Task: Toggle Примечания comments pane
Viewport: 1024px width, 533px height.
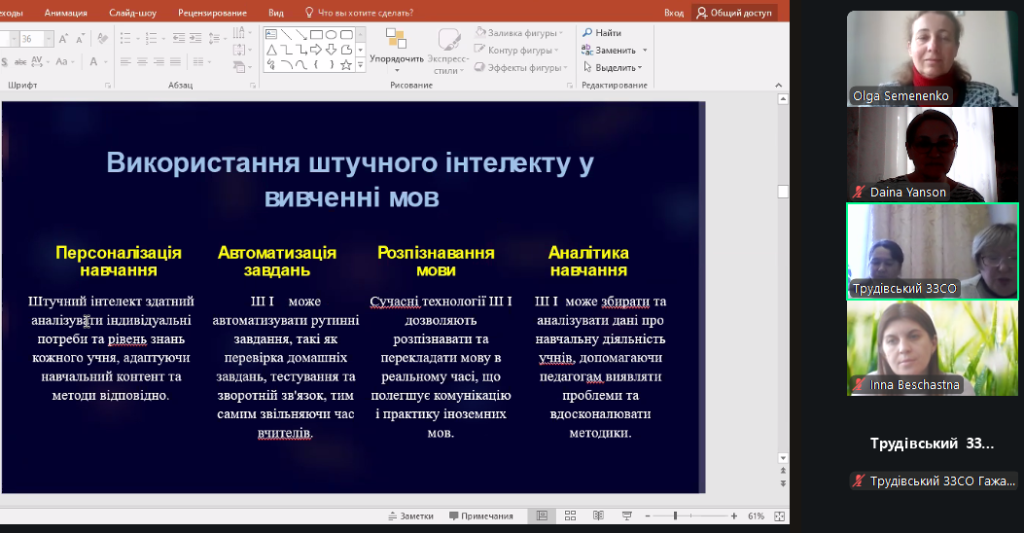Action: tap(481, 516)
